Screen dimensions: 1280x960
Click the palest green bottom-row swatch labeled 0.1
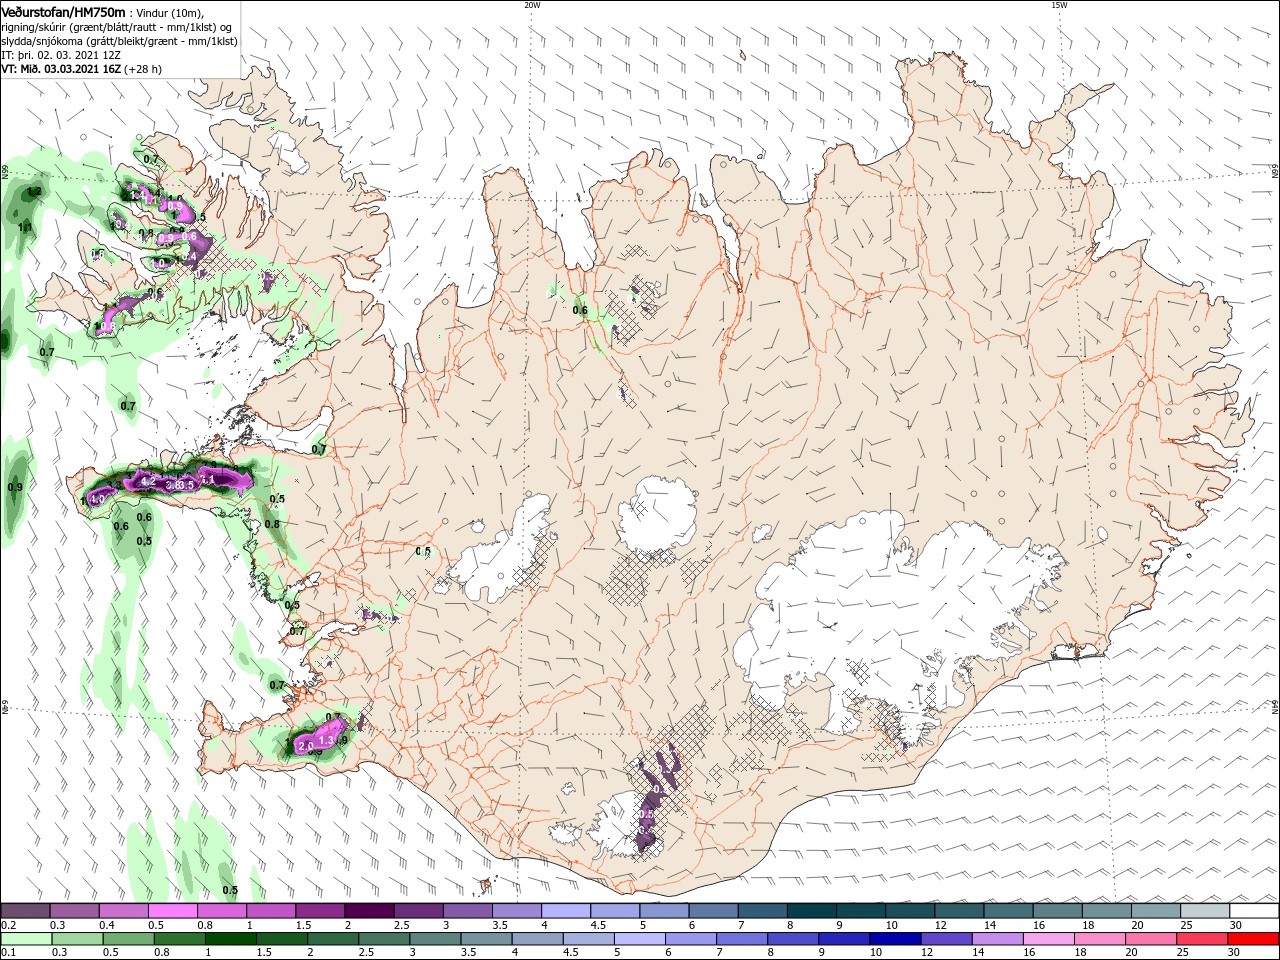[x=25, y=939]
